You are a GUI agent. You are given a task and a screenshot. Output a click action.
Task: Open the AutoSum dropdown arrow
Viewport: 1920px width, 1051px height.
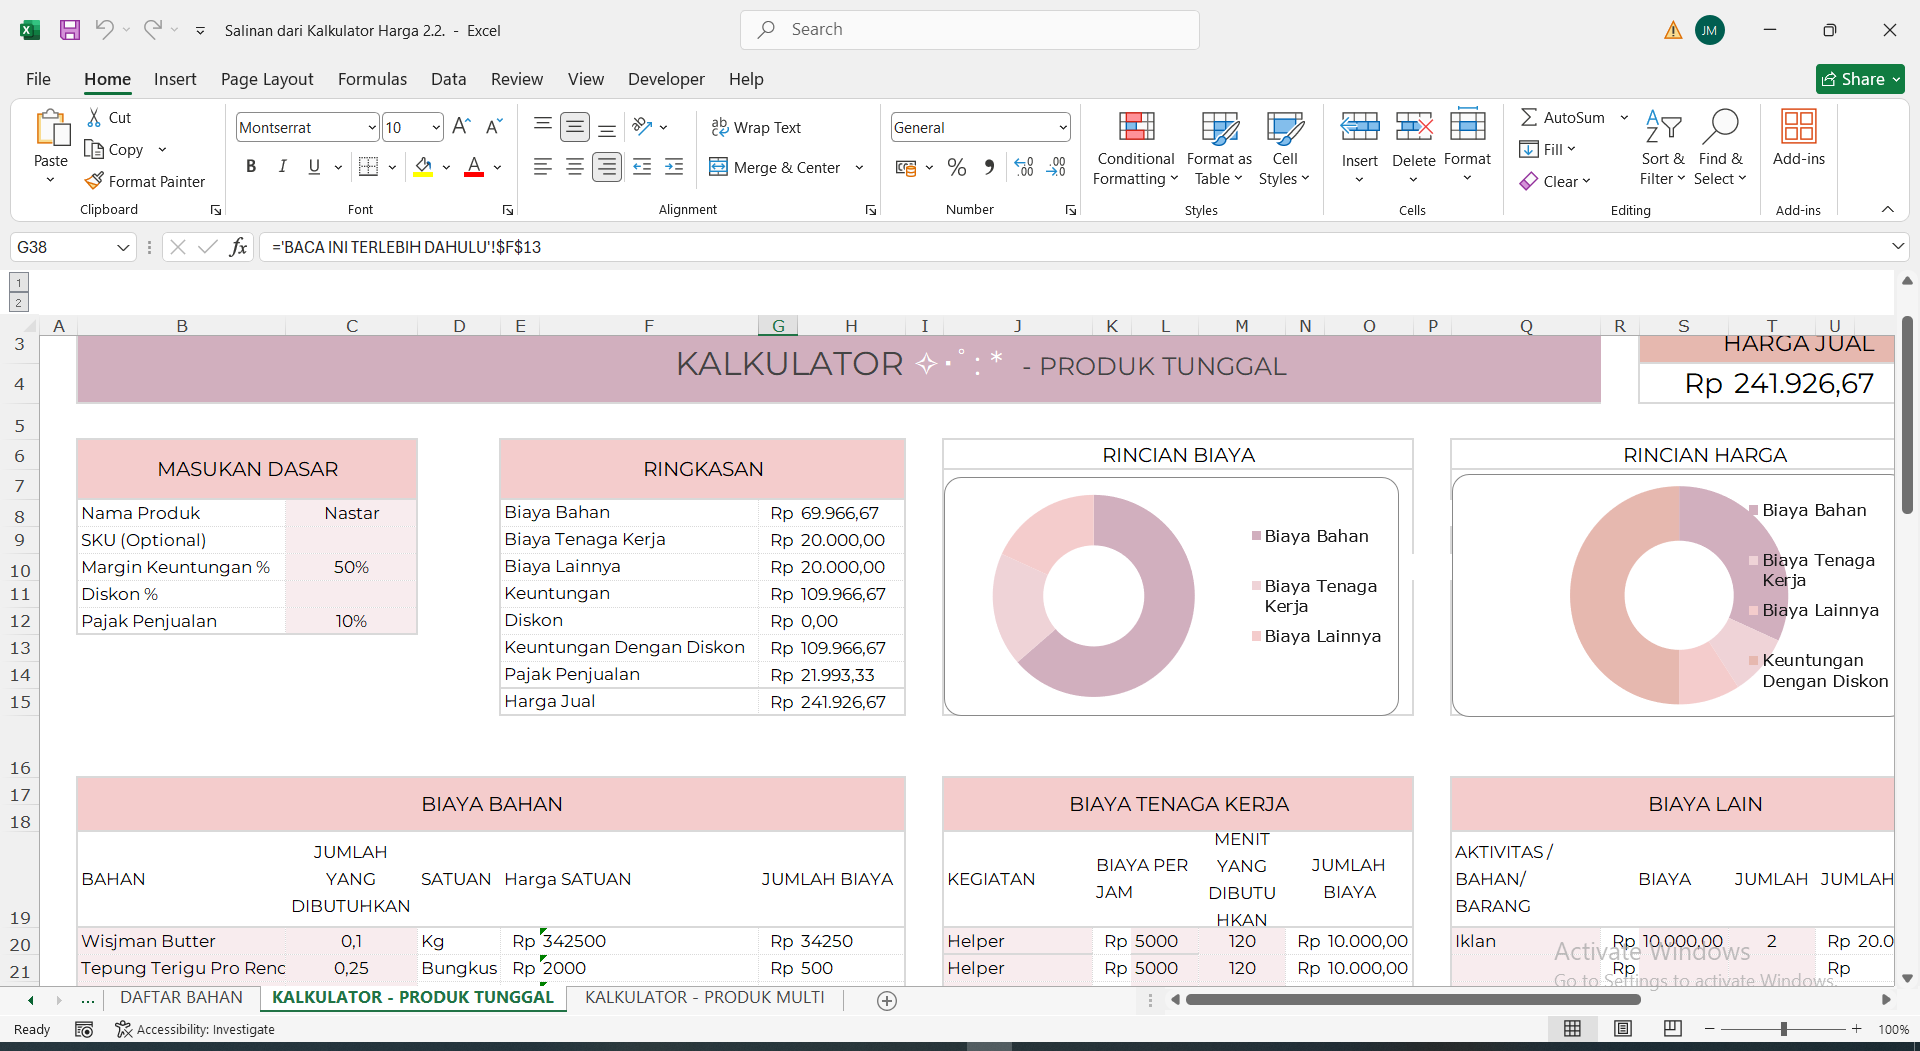point(1624,117)
